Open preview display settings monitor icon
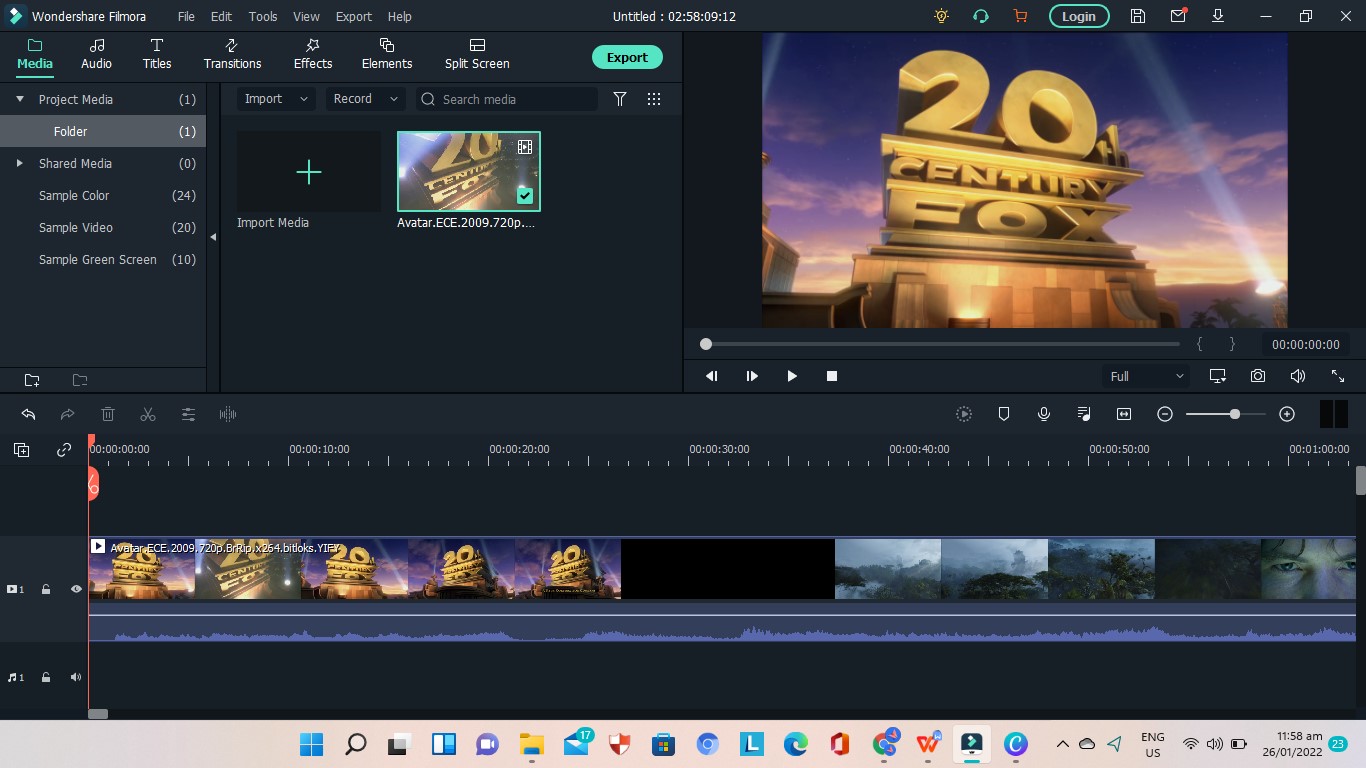Image resolution: width=1366 pixels, height=768 pixels. click(x=1218, y=376)
